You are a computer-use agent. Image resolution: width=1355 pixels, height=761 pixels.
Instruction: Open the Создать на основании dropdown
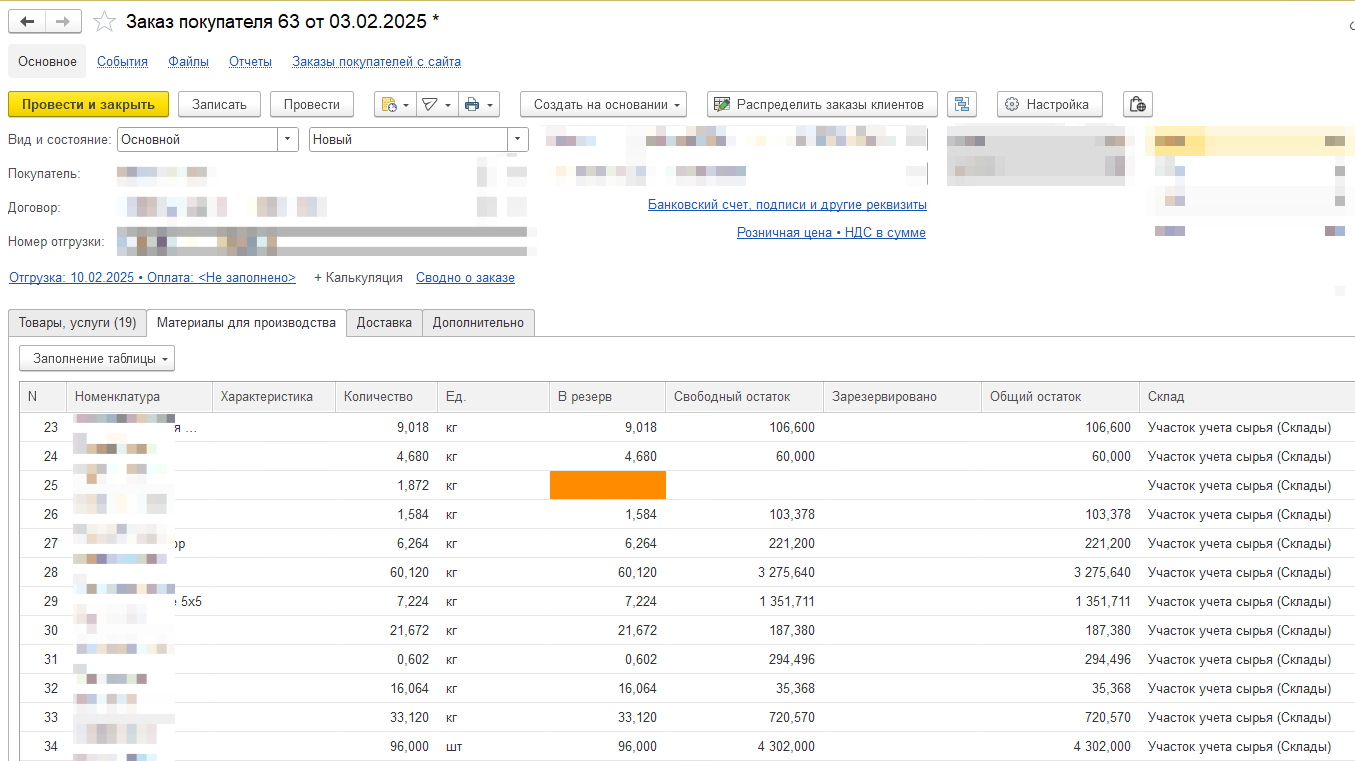tap(603, 104)
